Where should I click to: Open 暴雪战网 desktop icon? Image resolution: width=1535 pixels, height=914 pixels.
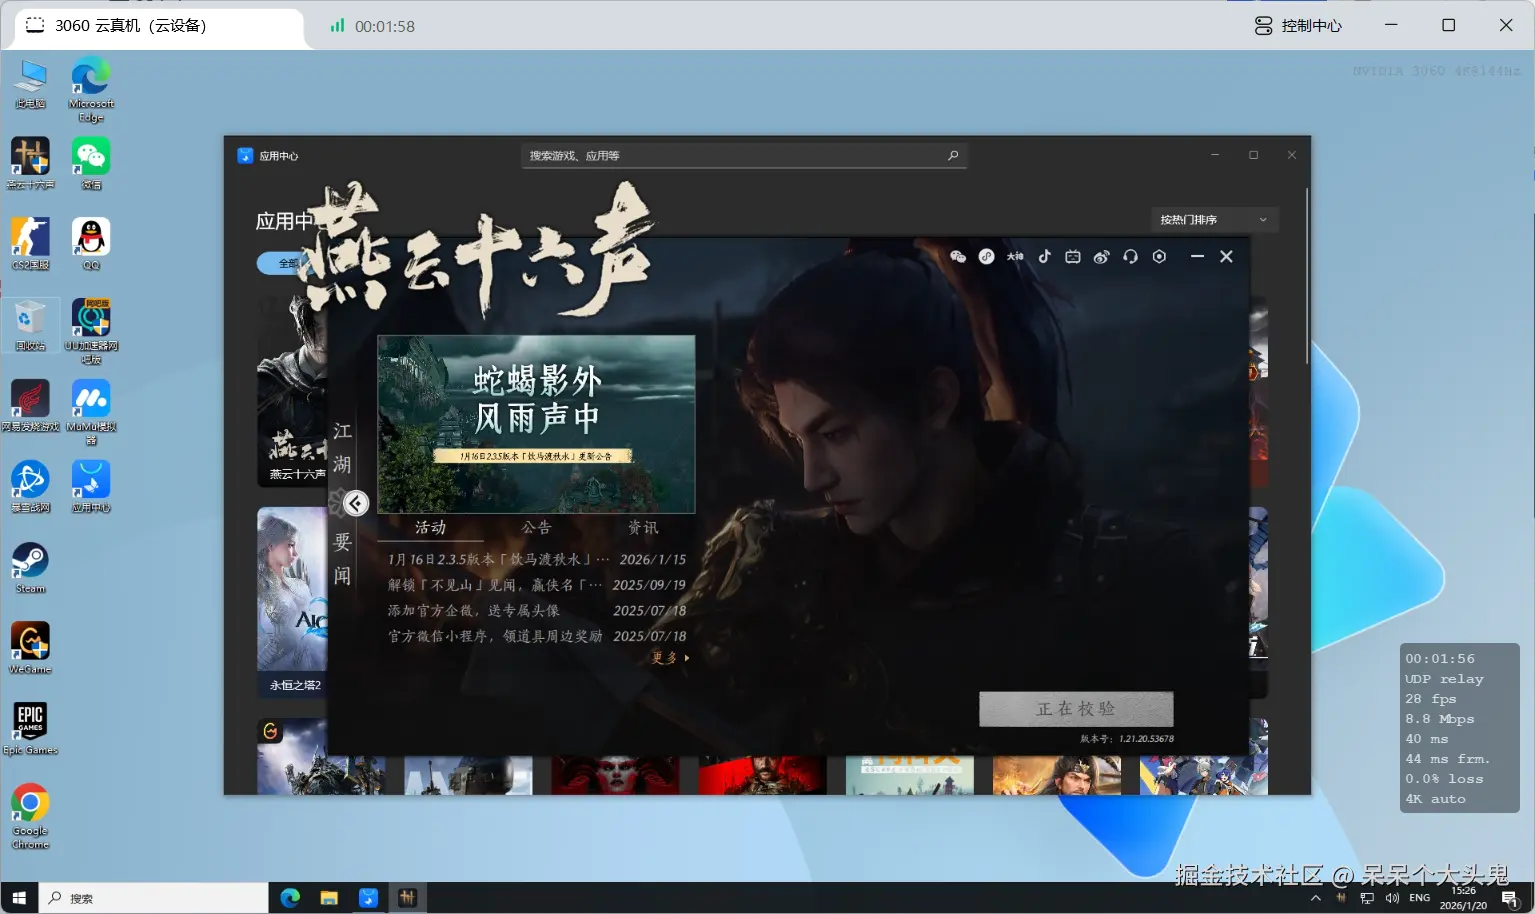(30, 487)
